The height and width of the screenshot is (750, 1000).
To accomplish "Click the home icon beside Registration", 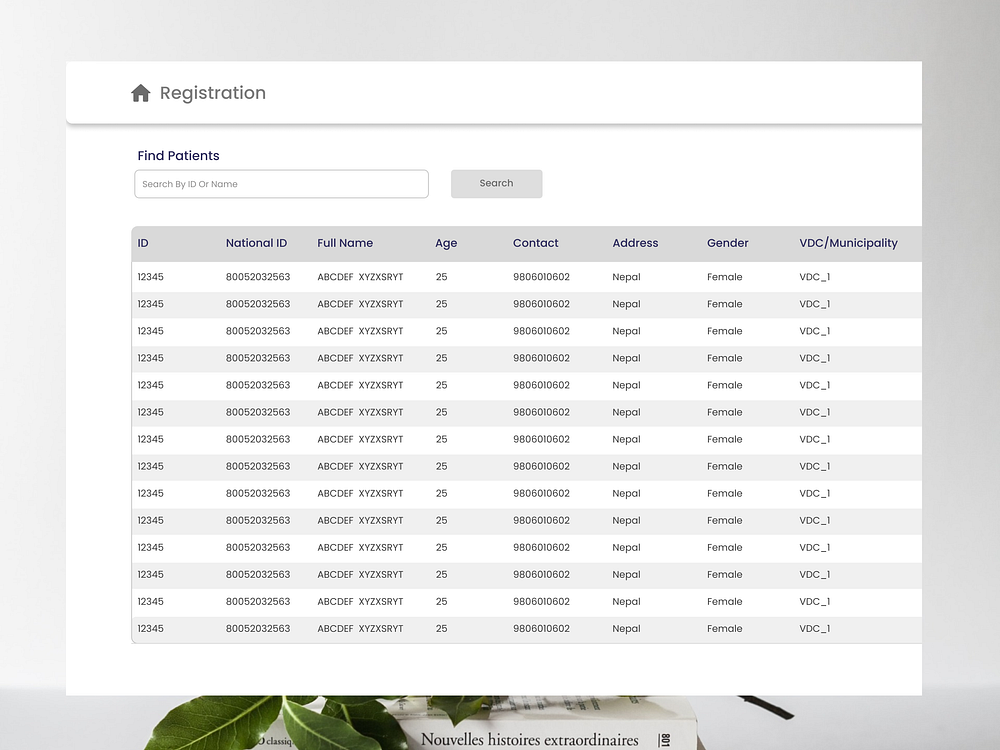I will tap(141, 92).
